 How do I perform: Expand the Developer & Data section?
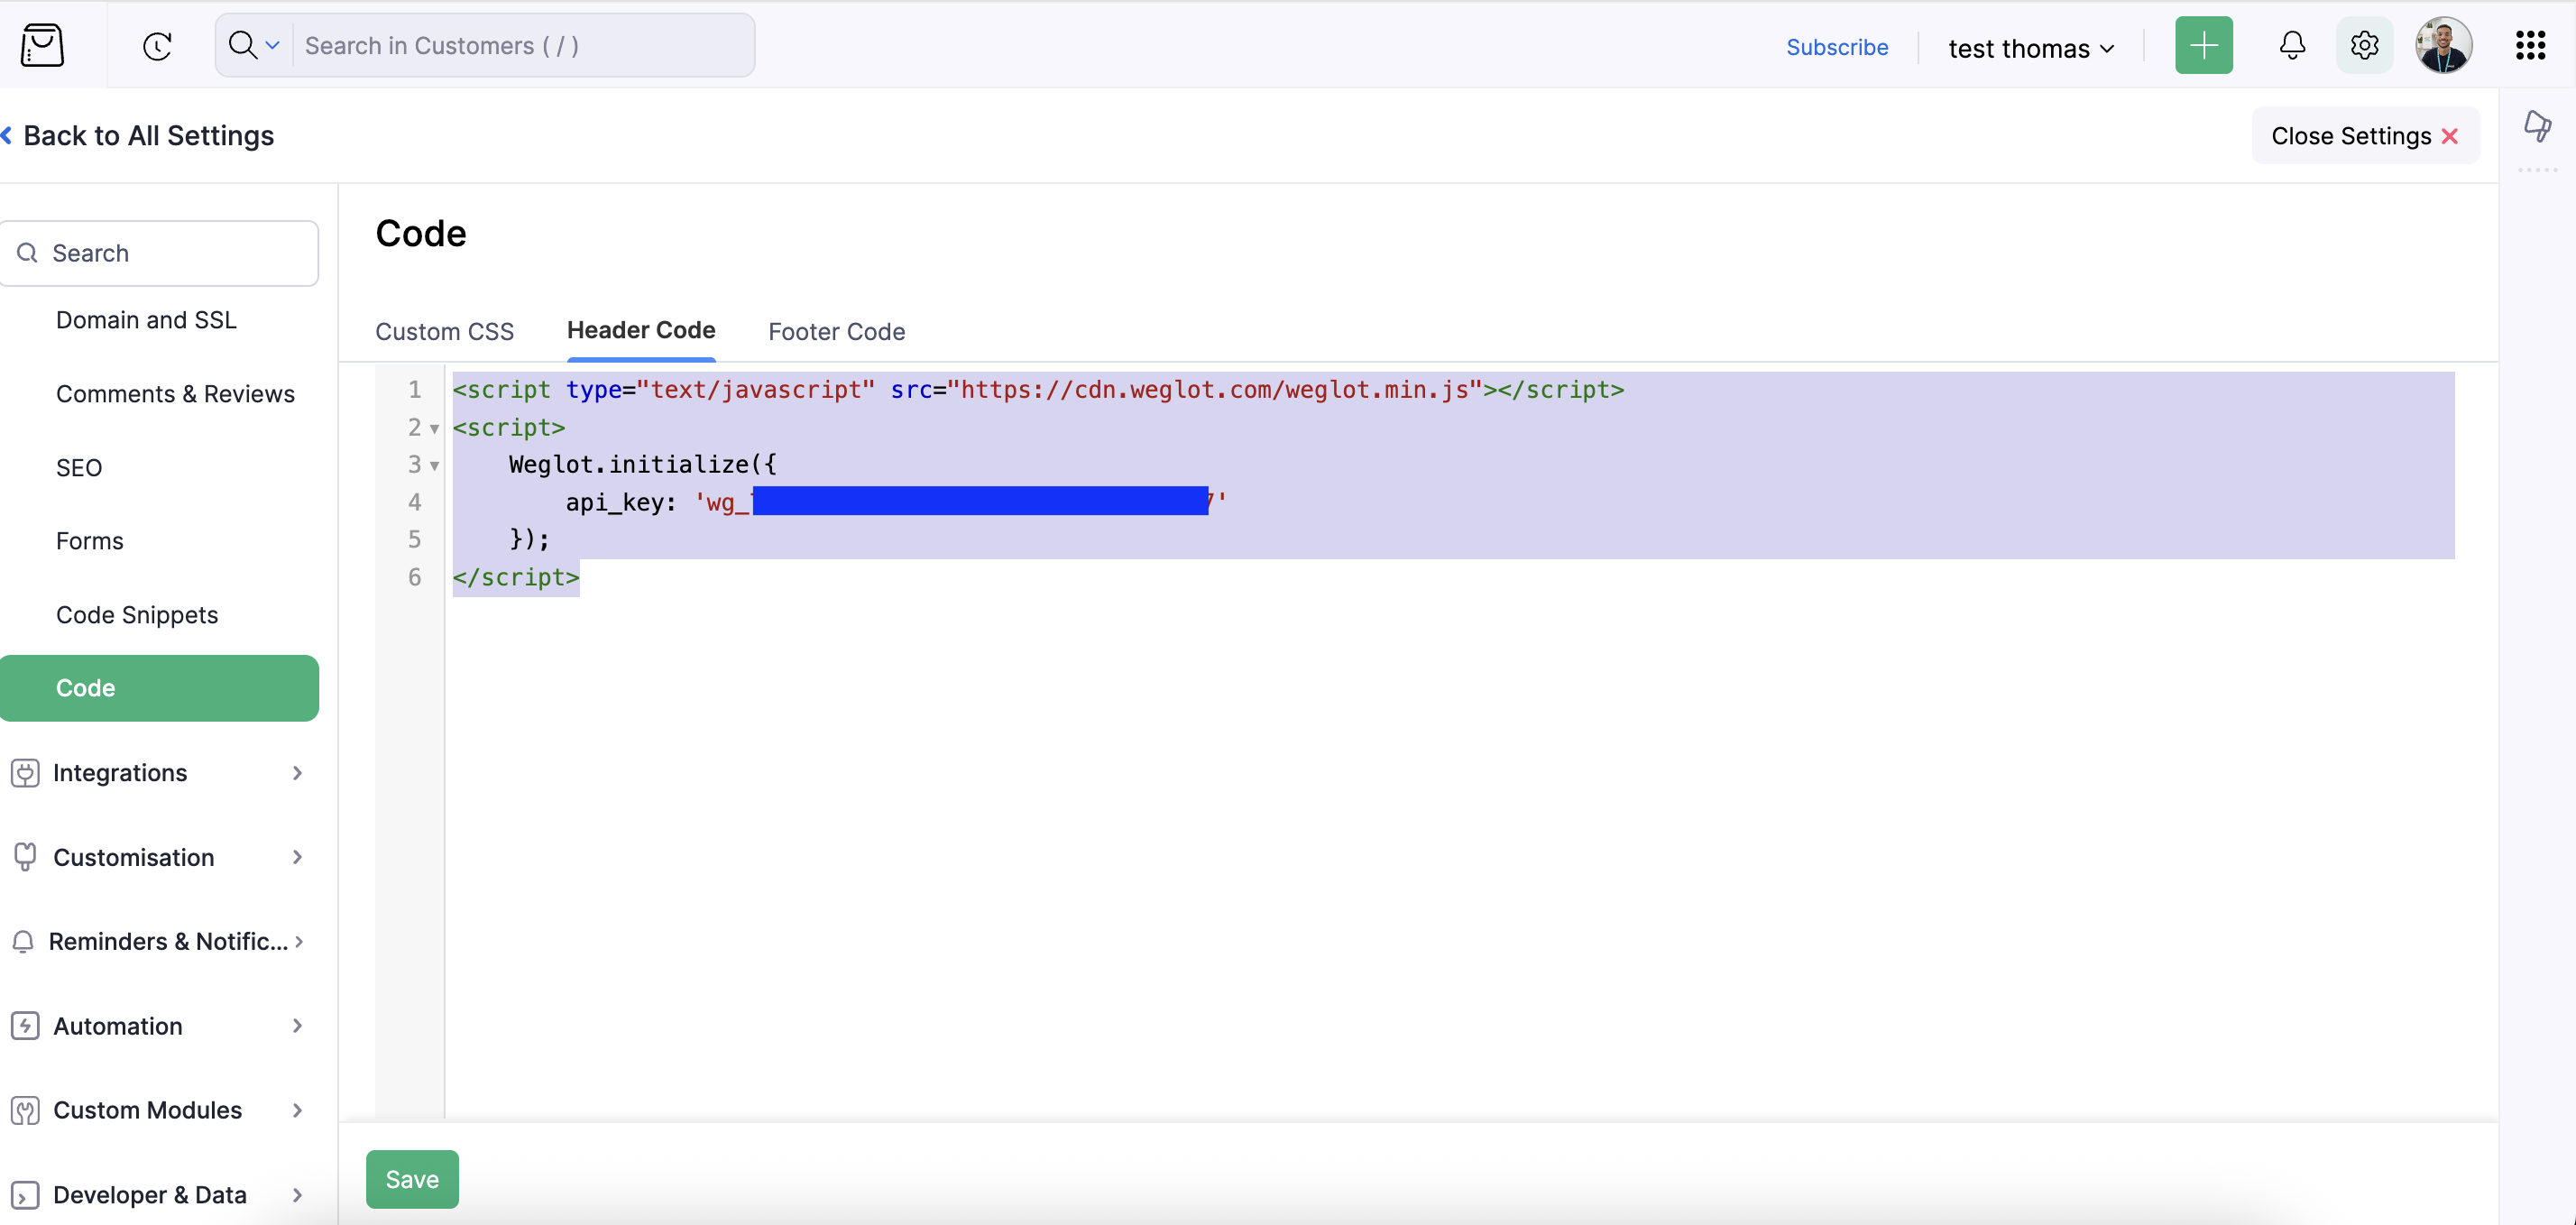tap(157, 1195)
